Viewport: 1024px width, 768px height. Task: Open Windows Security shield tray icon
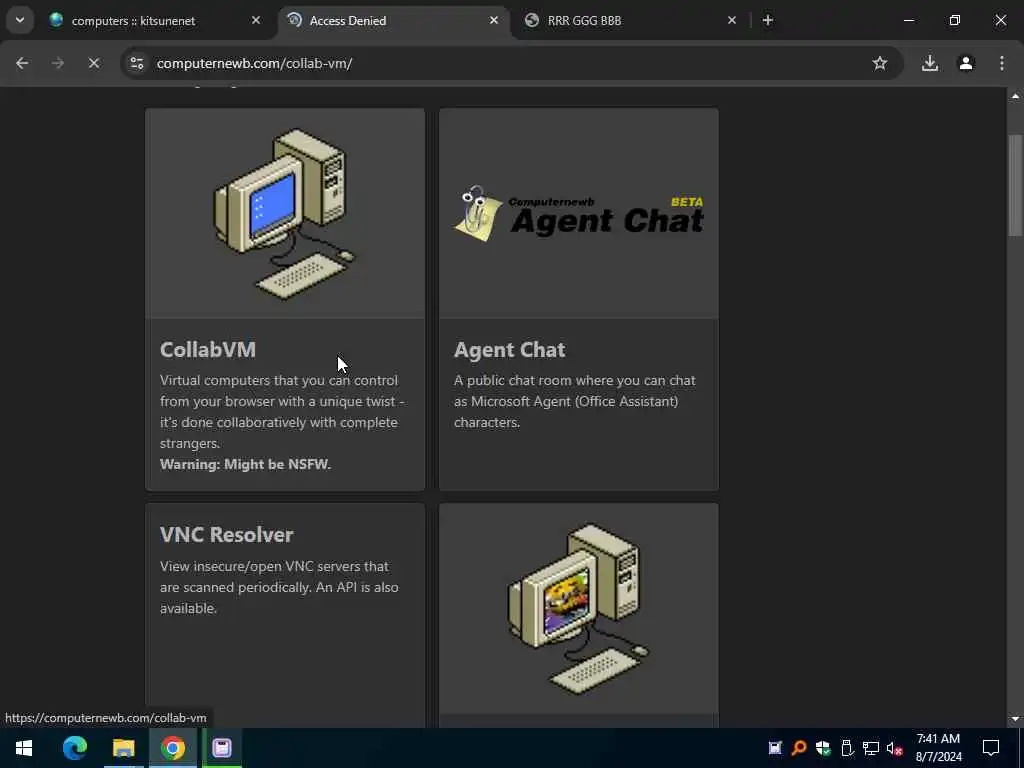[x=823, y=748]
